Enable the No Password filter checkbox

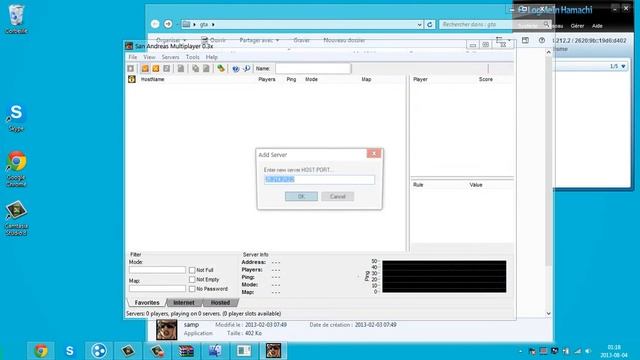coord(192,289)
